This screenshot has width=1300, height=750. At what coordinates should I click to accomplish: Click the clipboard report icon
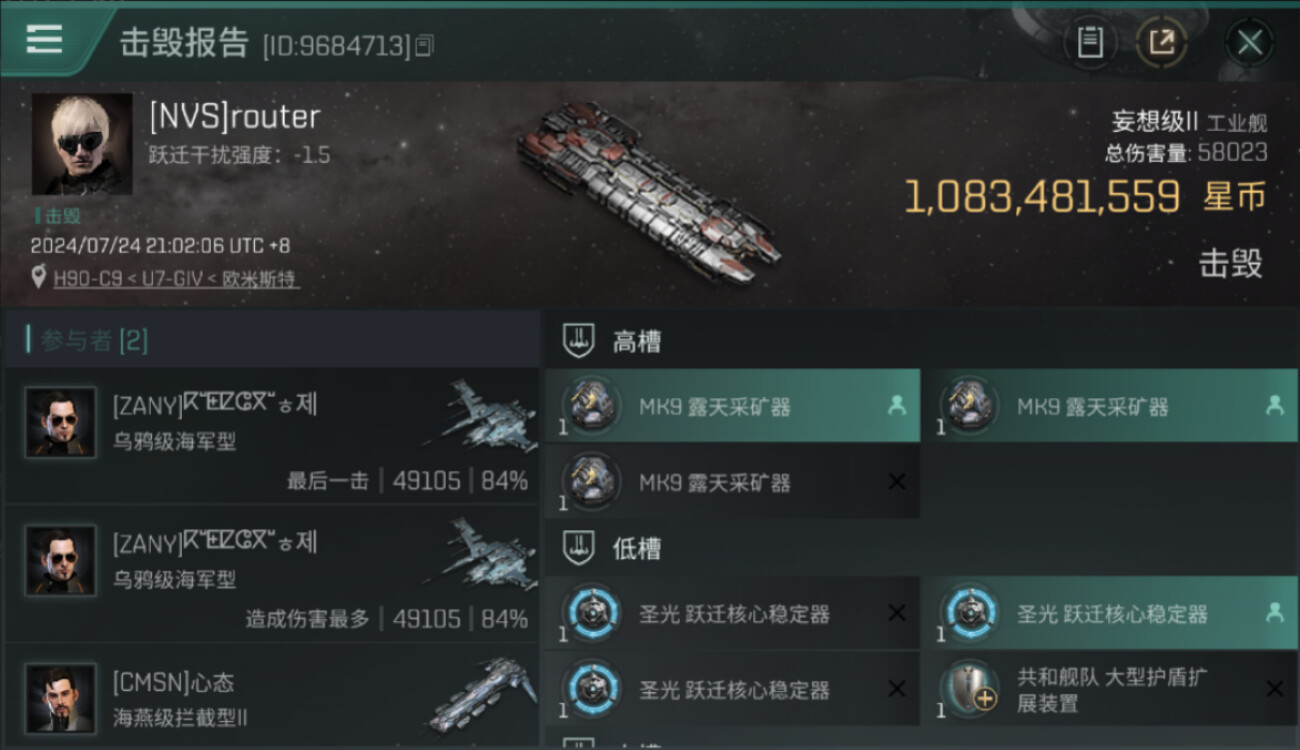coord(1090,43)
